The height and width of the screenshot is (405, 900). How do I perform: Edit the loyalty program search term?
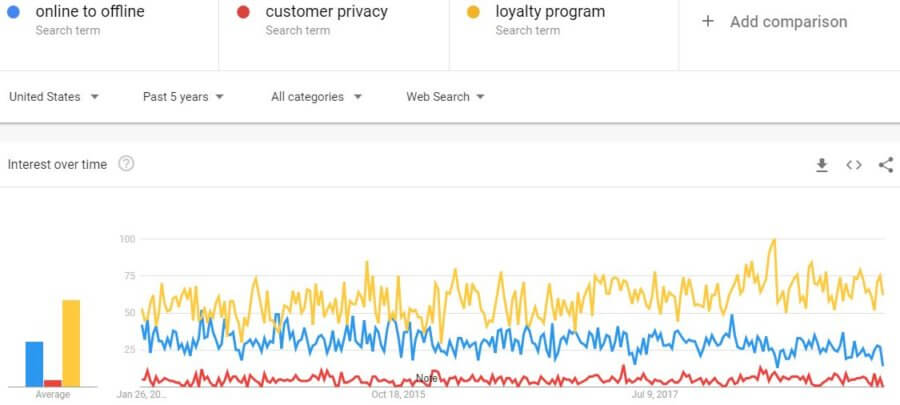(550, 11)
